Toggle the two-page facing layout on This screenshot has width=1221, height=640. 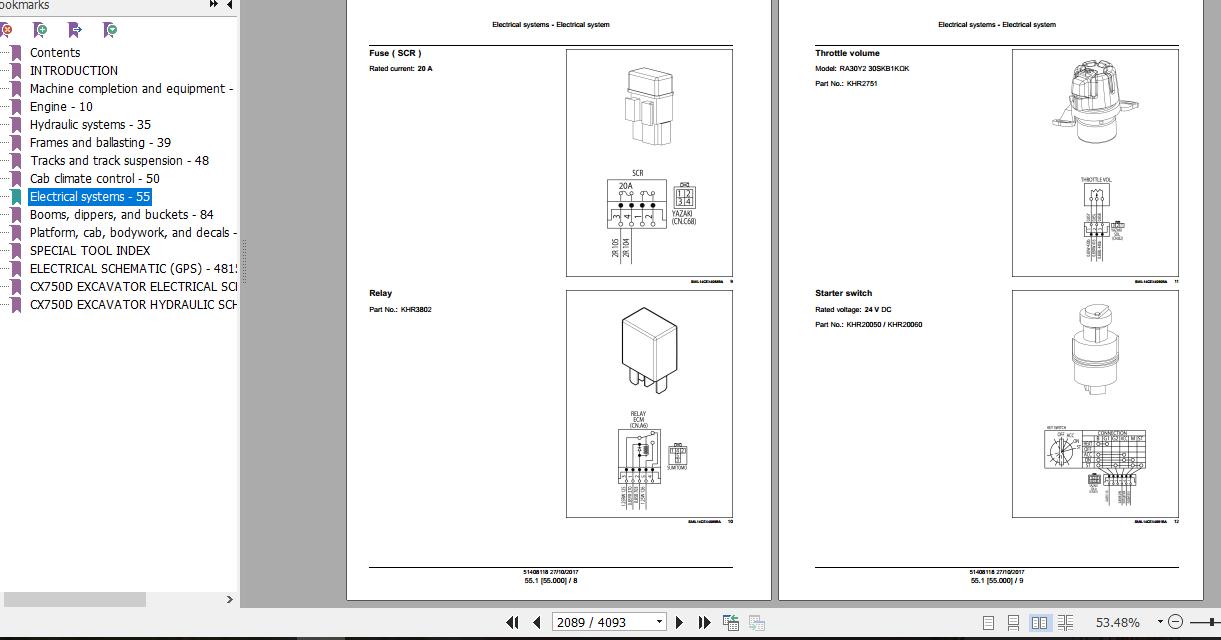(1040, 624)
